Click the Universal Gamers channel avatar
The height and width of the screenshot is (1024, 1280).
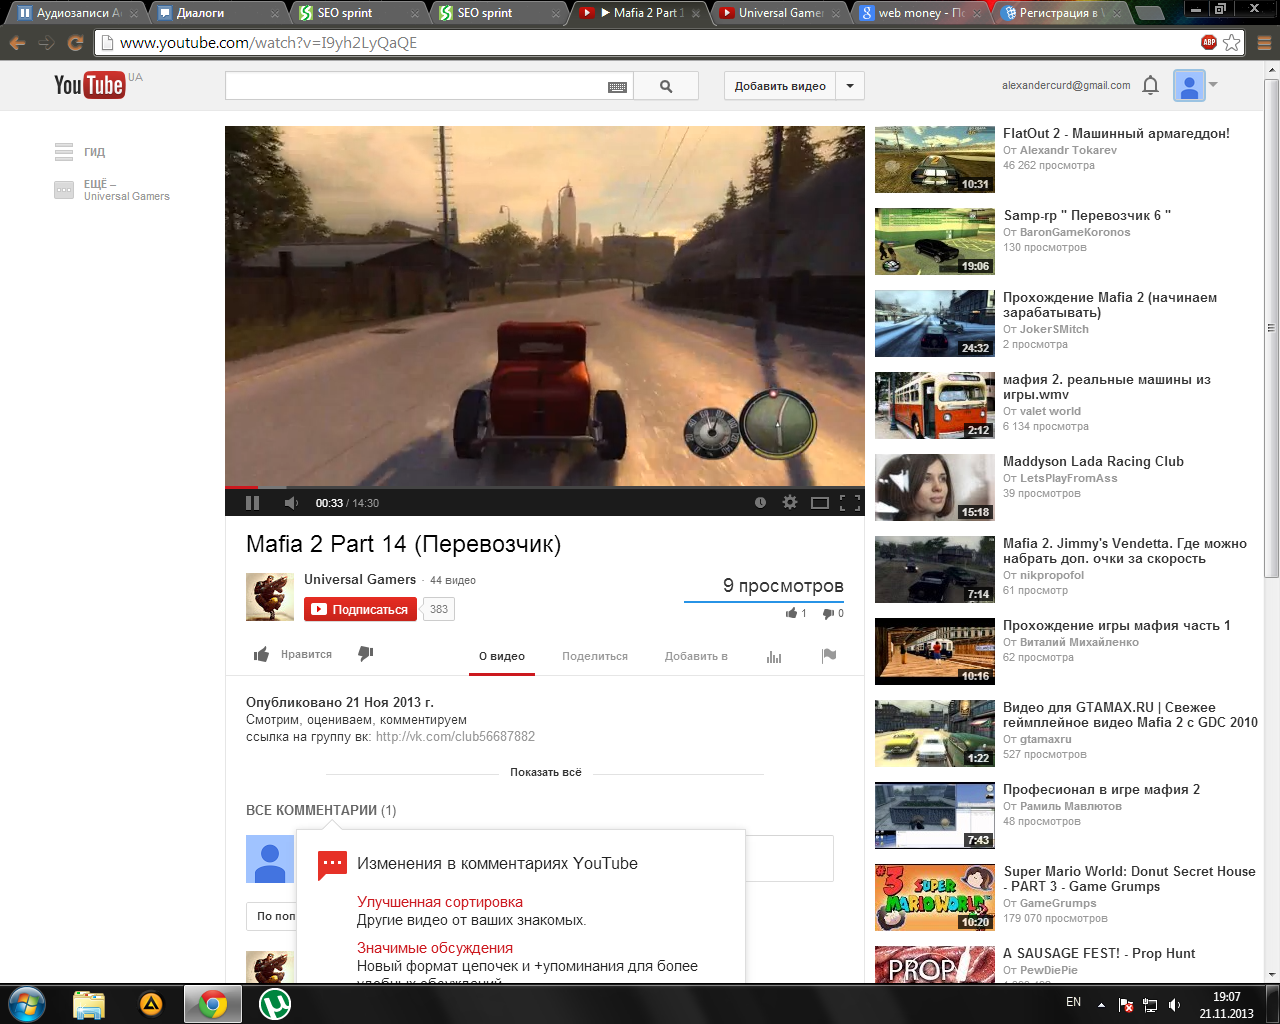pyautogui.click(x=270, y=597)
